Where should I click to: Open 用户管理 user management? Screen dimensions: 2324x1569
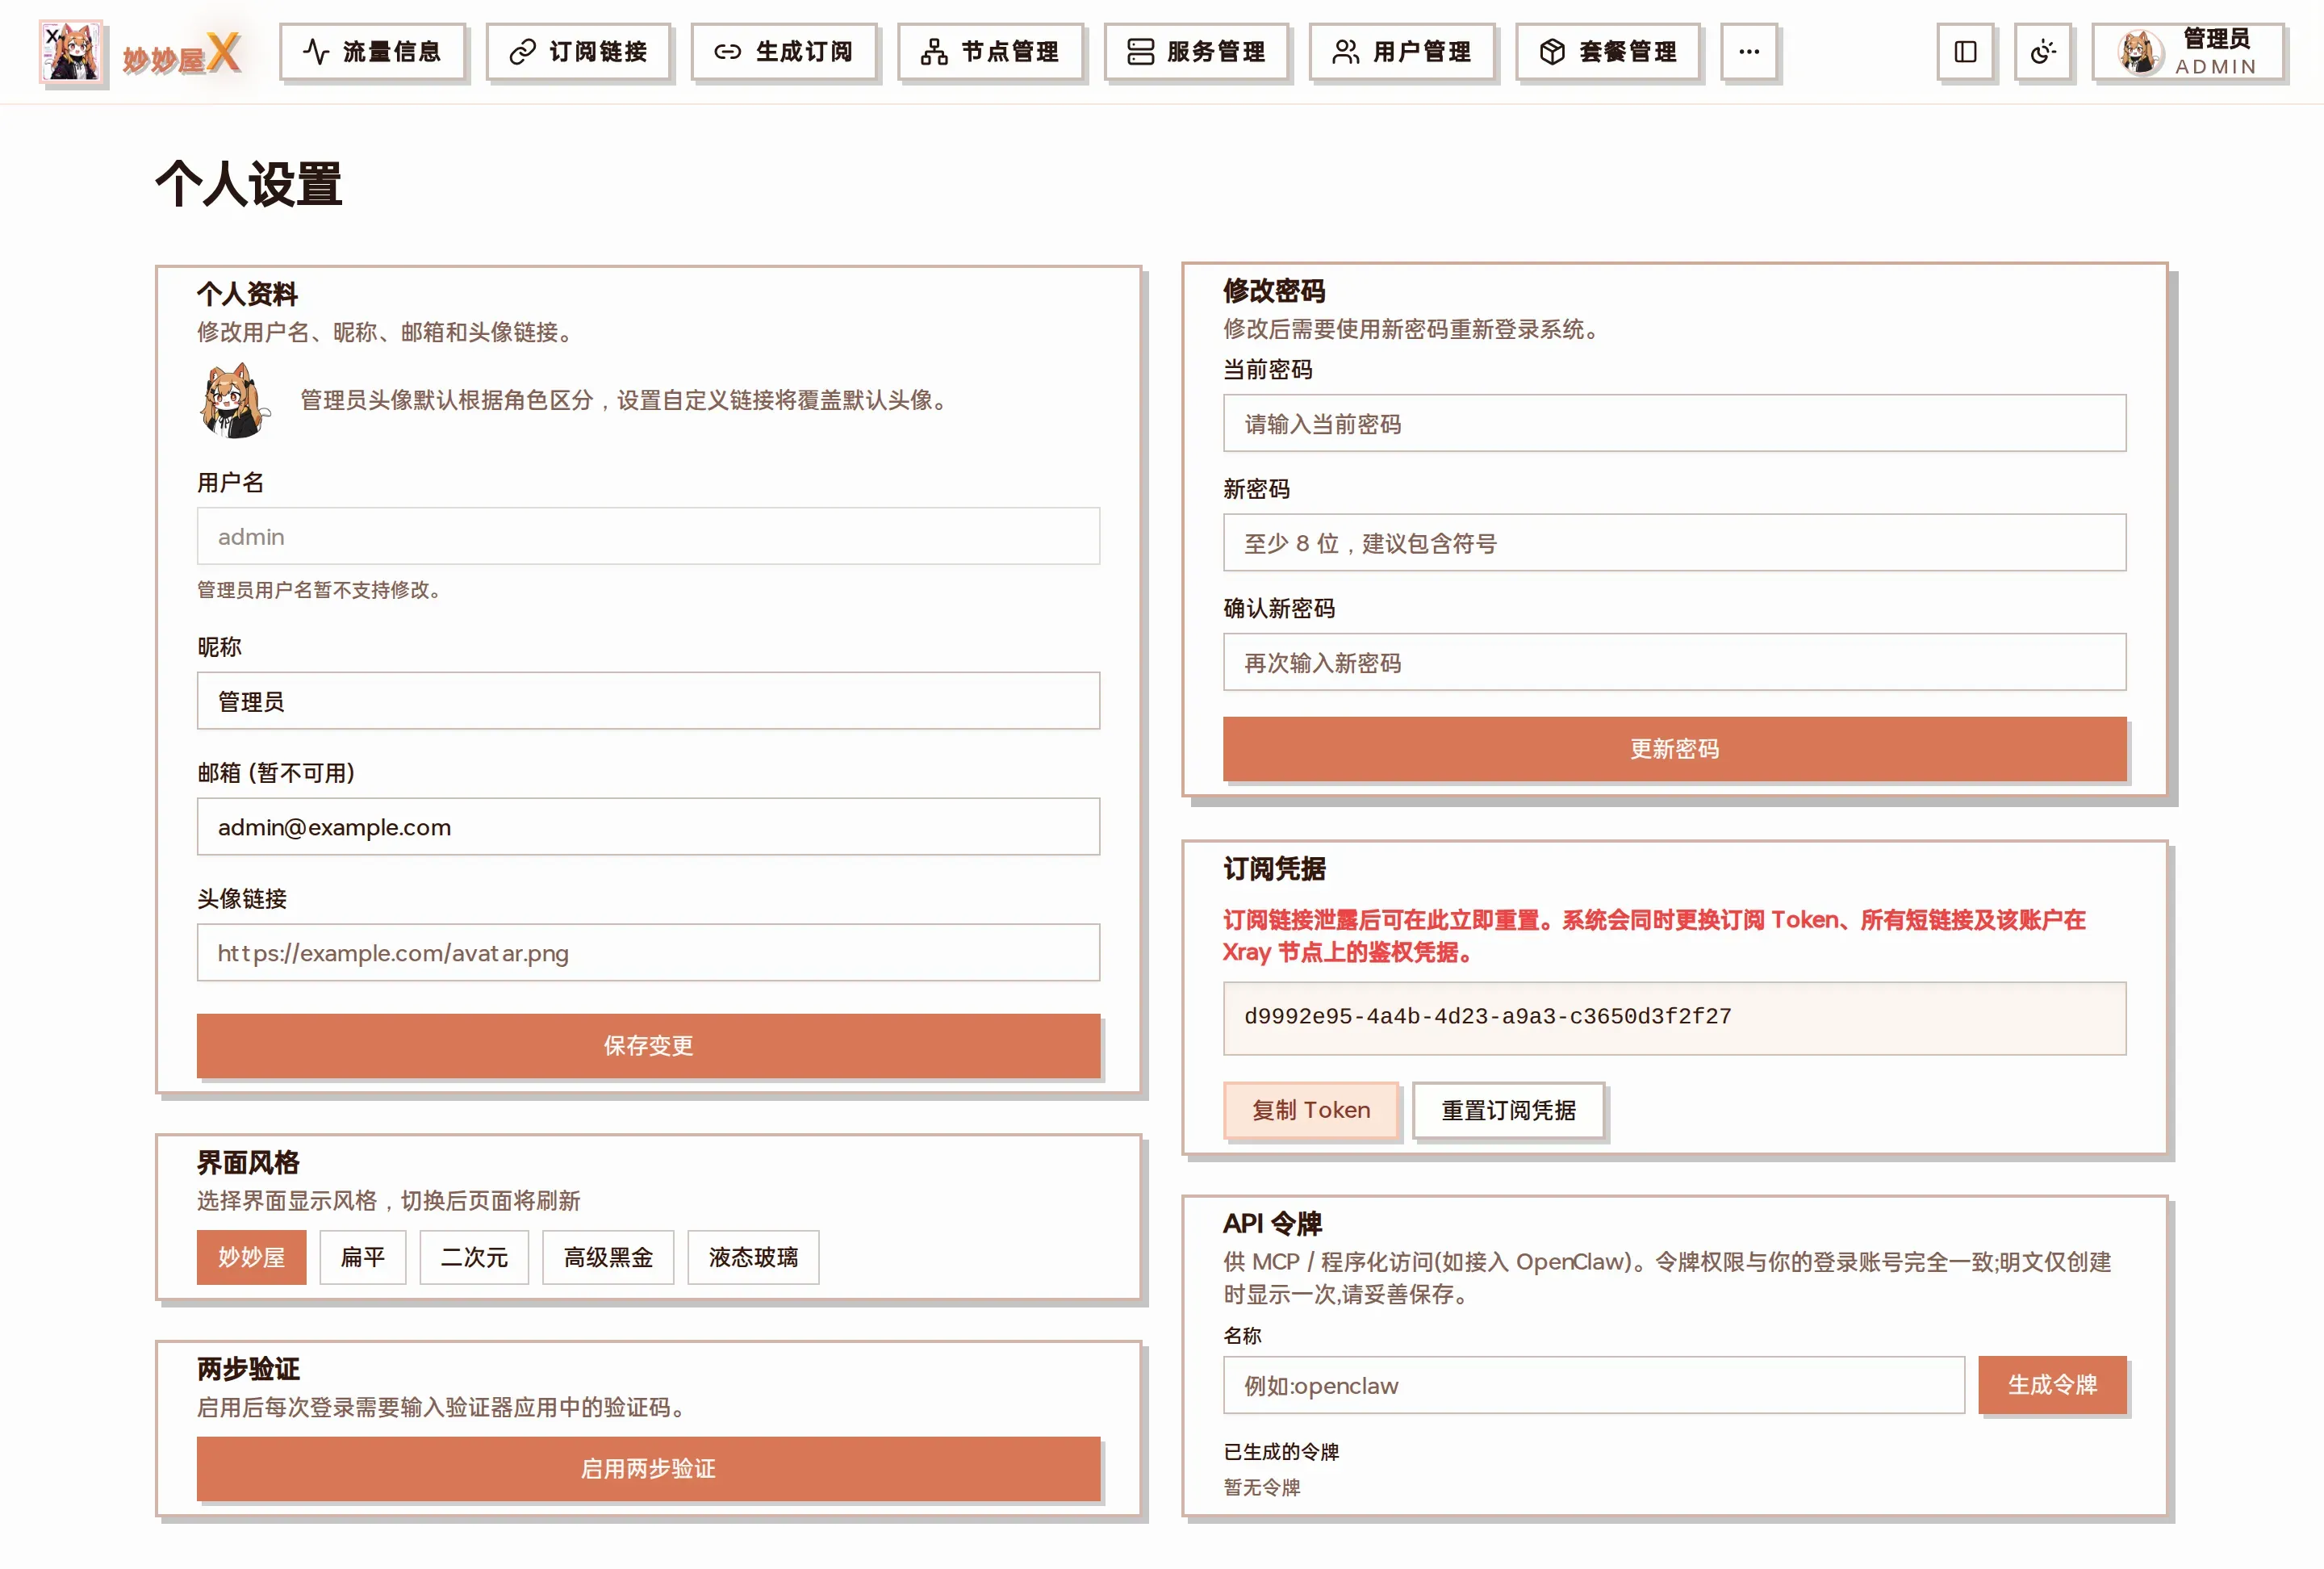(x=1402, y=51)
